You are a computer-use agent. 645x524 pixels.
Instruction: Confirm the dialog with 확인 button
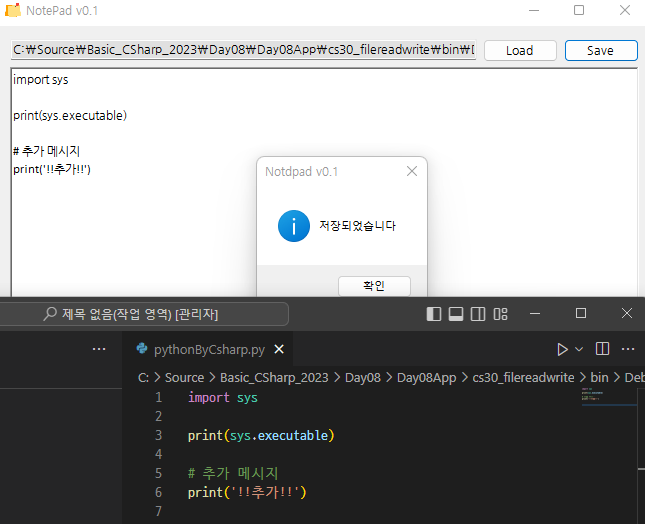(374, 286)
